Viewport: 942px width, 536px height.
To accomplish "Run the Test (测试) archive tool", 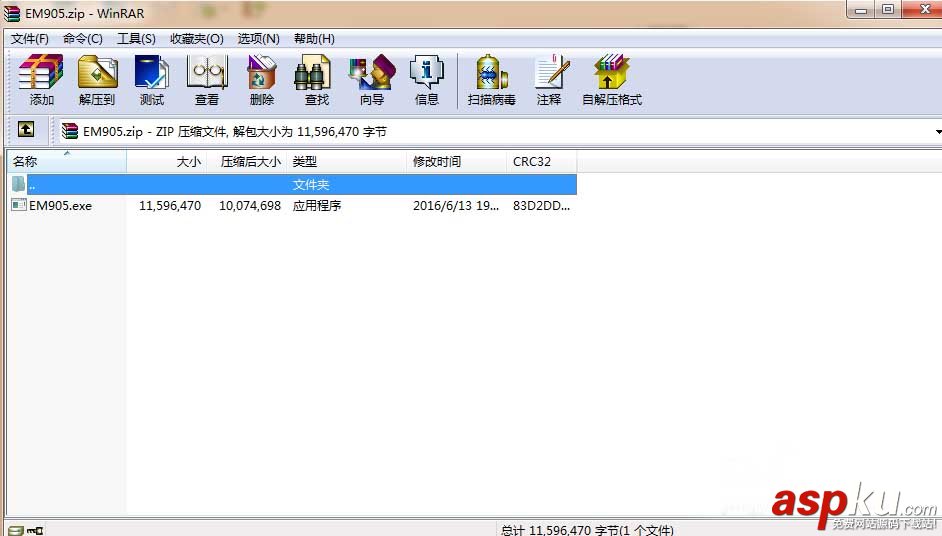I will (x=151, y=80).
